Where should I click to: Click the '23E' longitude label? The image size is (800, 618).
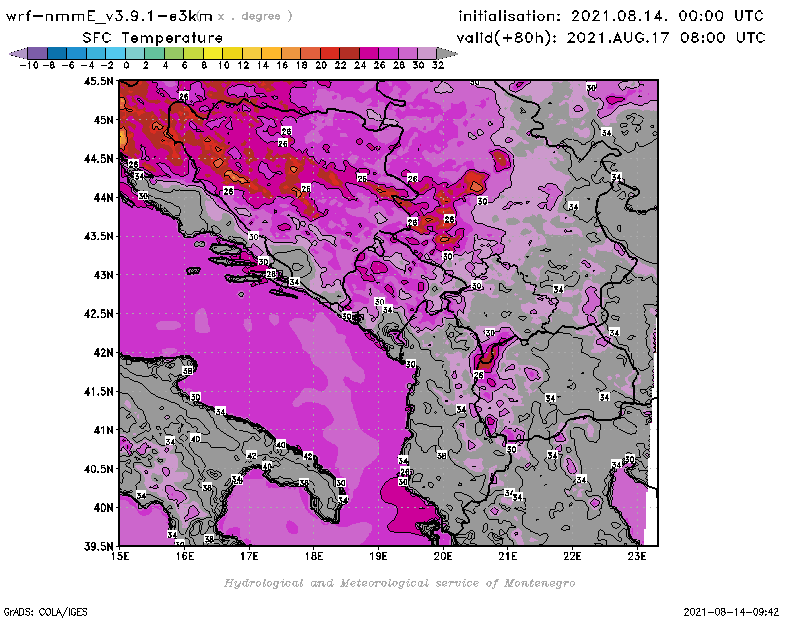coord(637,556)
